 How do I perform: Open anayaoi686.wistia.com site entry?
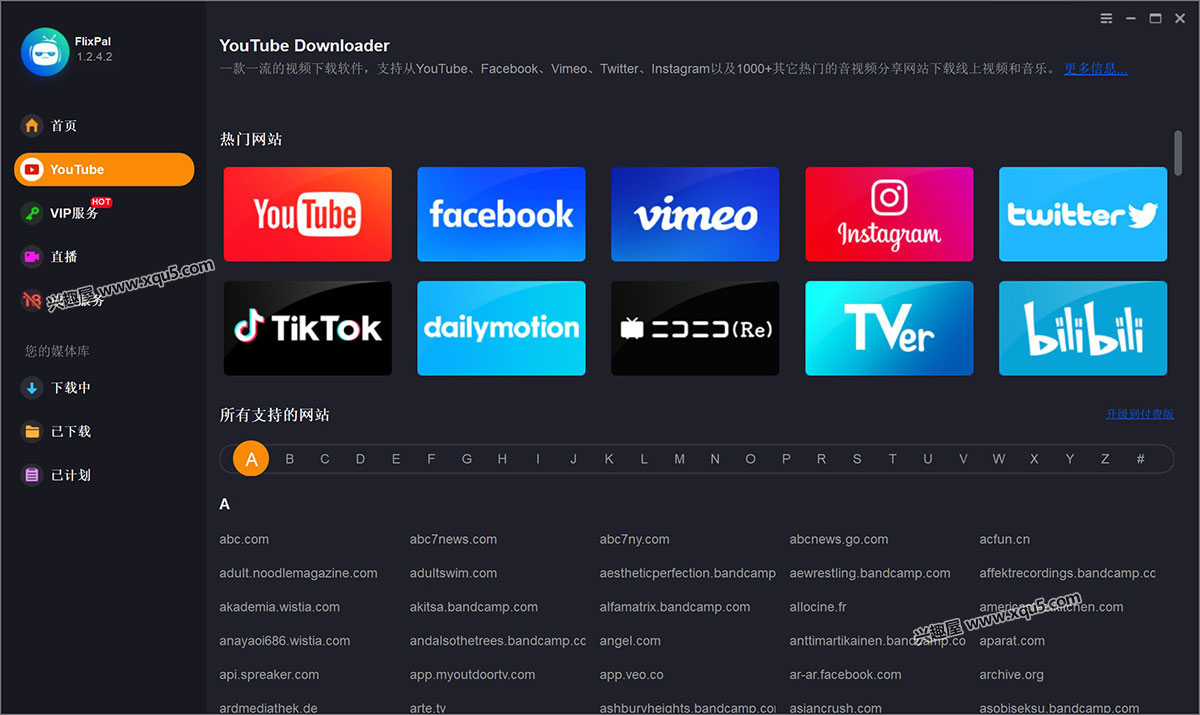[284, 641]
